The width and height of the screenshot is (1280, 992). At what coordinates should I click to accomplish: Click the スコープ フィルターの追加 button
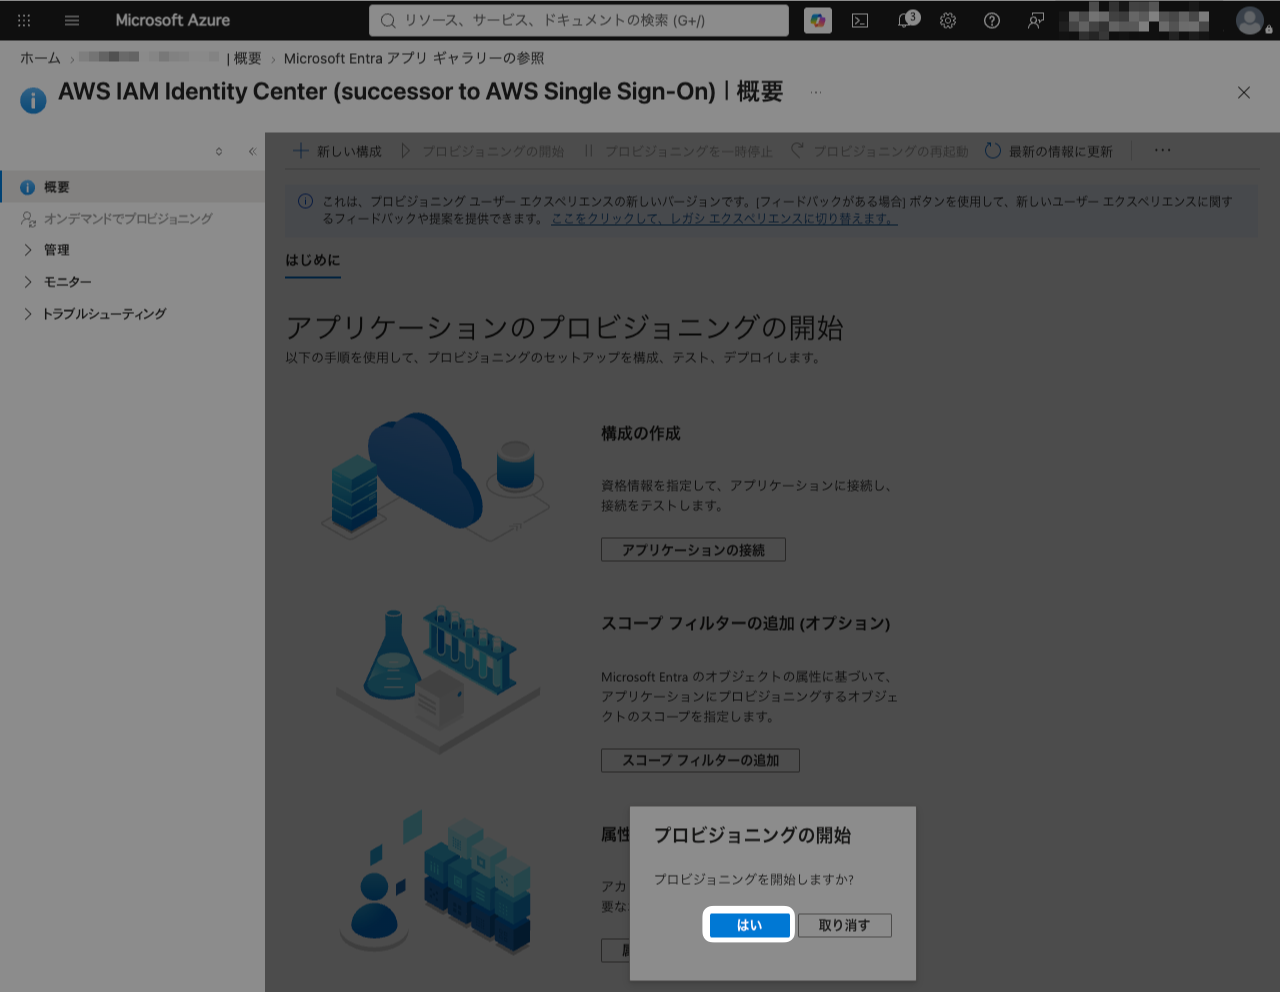(700, 760)
